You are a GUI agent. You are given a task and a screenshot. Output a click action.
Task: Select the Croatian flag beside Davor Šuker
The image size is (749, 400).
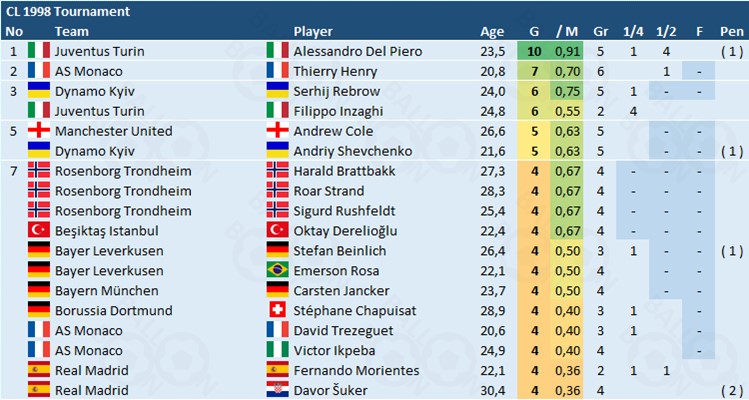[x=278, y=390]
